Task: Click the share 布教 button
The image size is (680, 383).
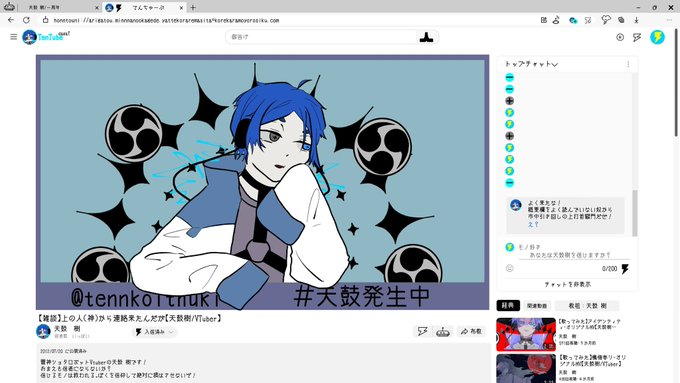Action: (471, 332)
